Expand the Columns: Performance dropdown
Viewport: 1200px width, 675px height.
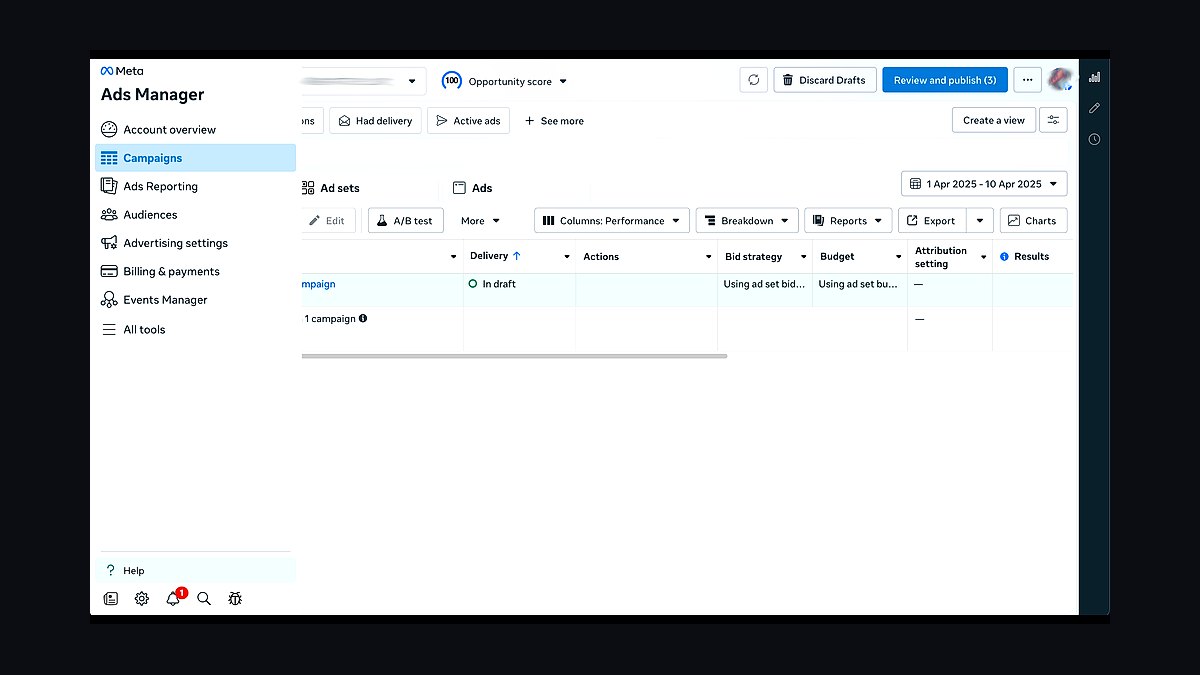pos(612,221)
